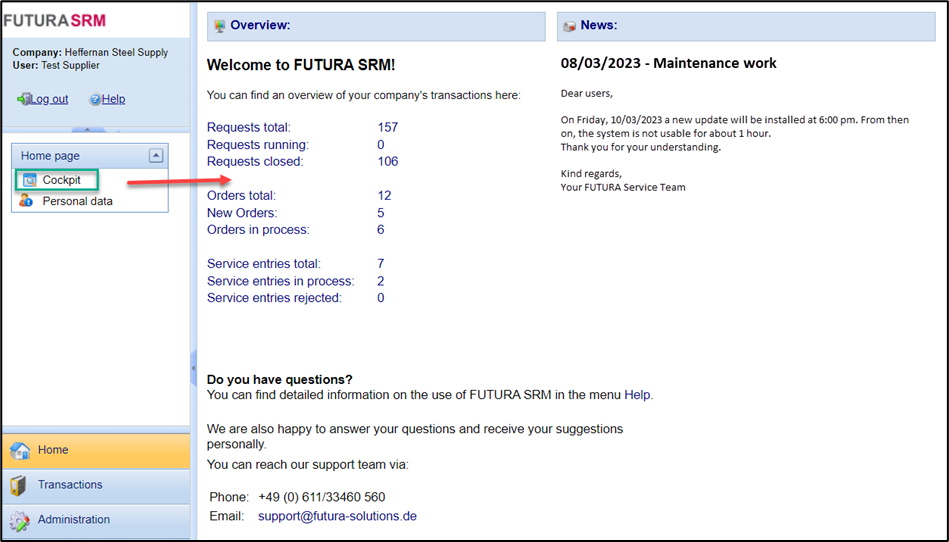Open the Transactions navigation section
949x542 pixels.
(70, 485)
